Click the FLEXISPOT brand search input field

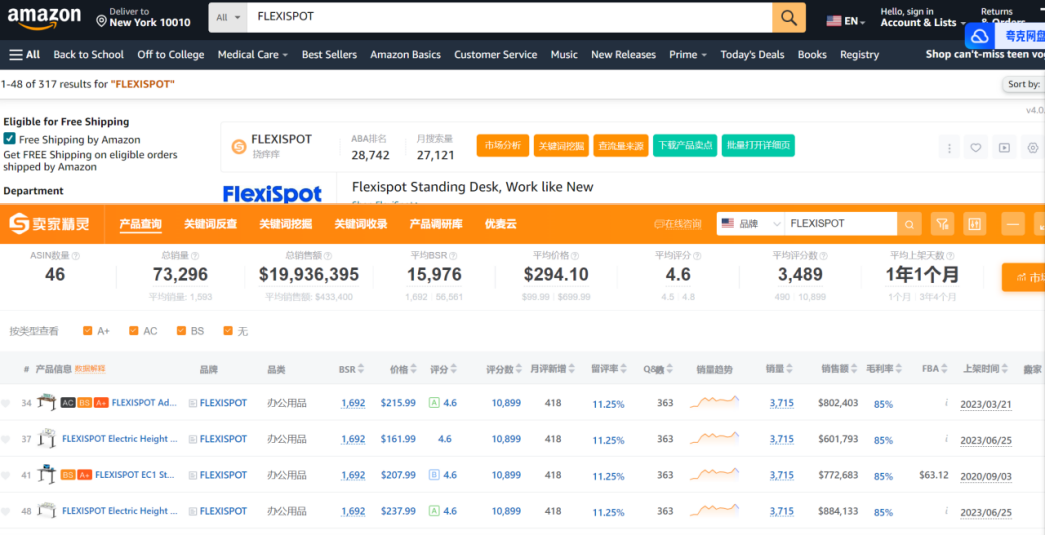click(838, 224)
